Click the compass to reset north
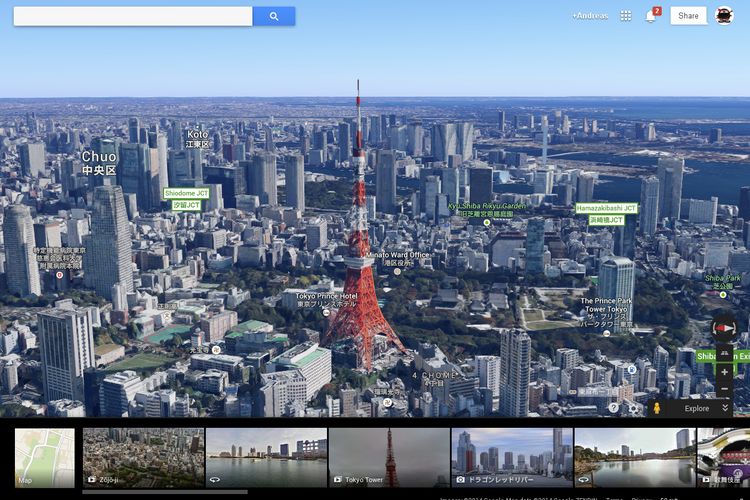 pyautogui.click(x=724, y=327)
